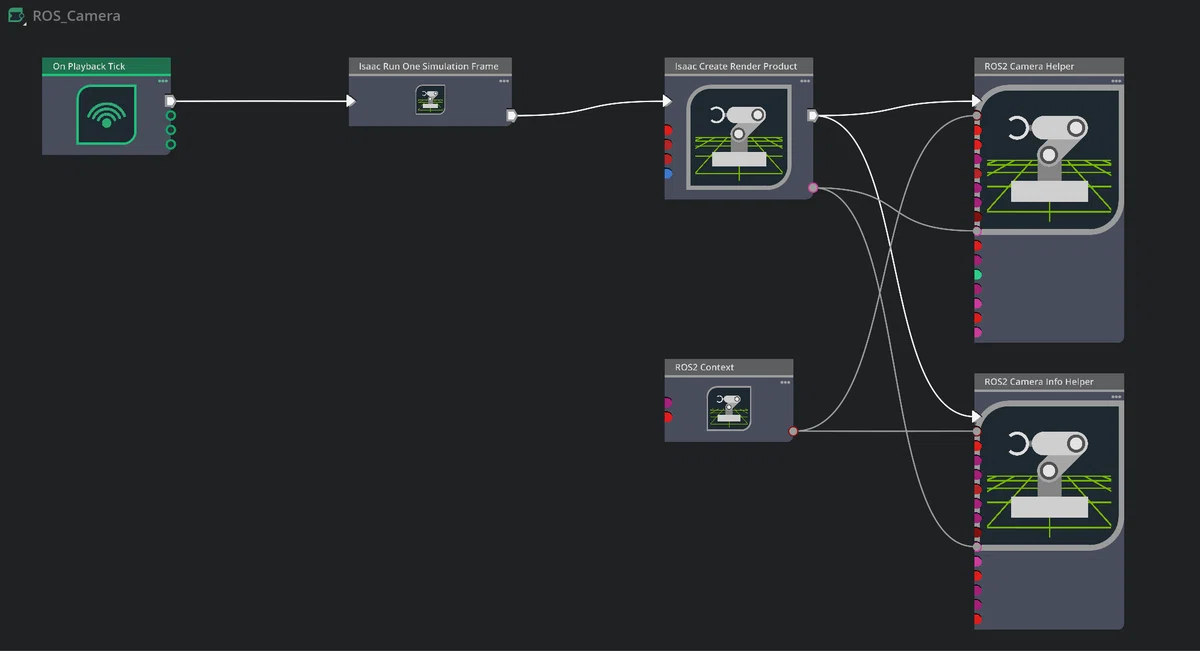This screenshot has height=651, width=1200.
Task: Click the pink output port of Isaac Create Render Product
Action: (x=813, y=187)
